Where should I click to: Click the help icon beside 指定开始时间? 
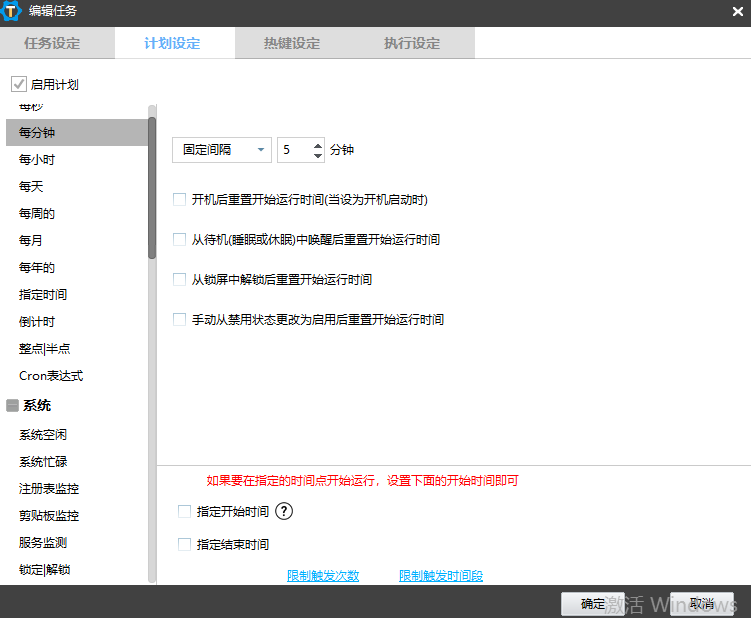click(x=284, y=511)
